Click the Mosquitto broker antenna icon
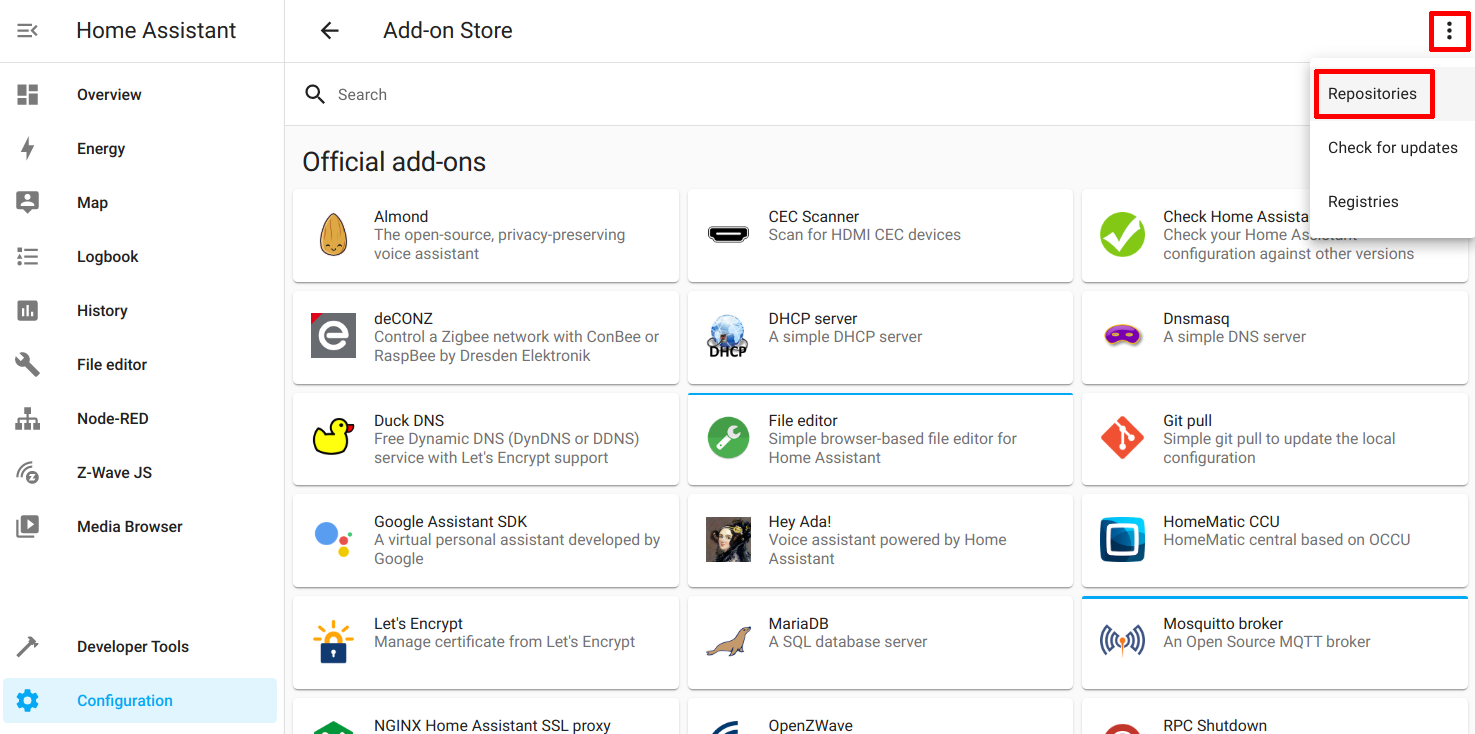This screenshot has height=734, width=1475. (1122, 640)
